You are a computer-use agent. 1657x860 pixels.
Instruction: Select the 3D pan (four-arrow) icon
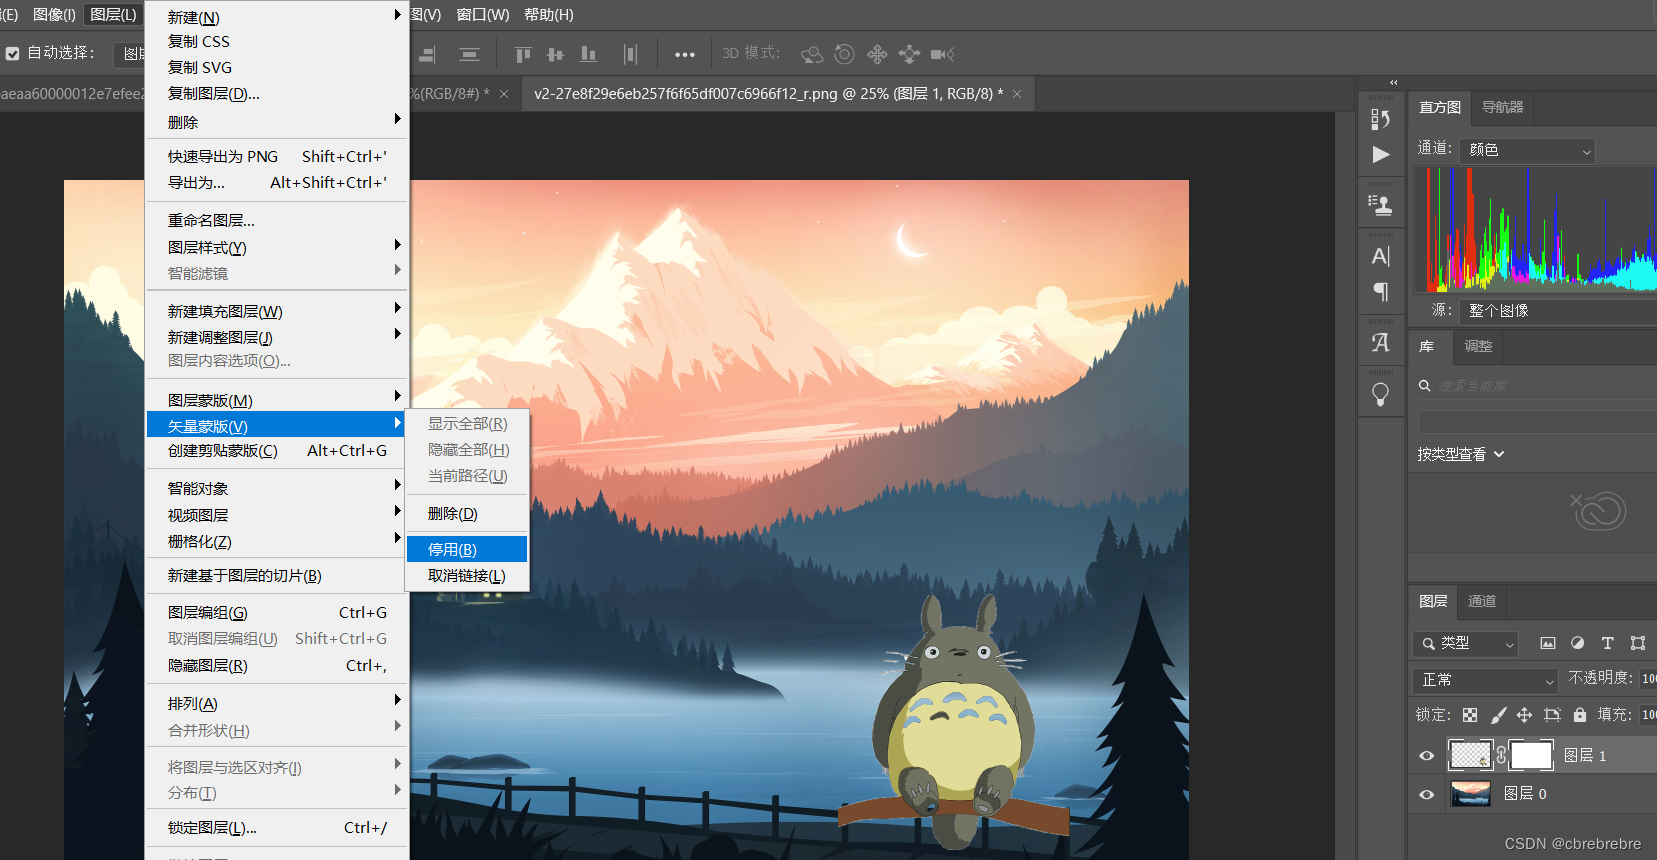pyautogui.click(x=877, y=54)
